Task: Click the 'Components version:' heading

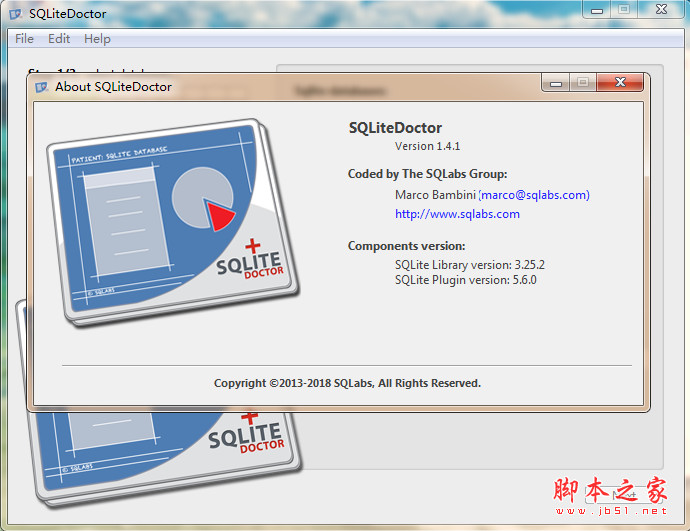Action: point(406,246)
